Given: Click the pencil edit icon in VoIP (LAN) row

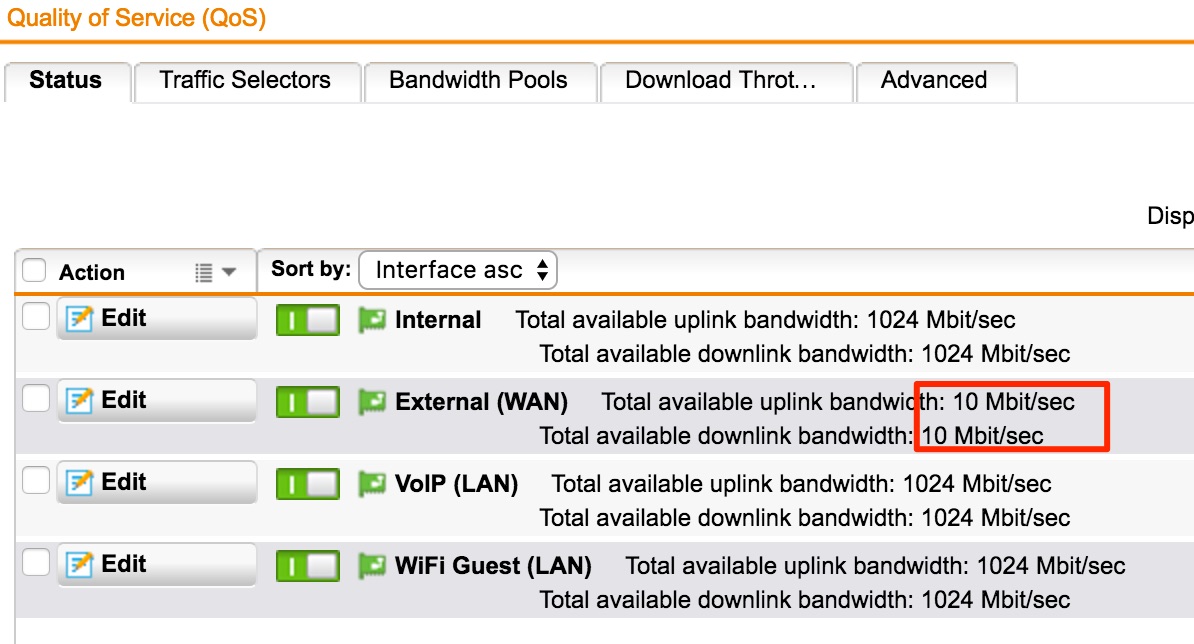Looking at the screenshot, I should click(x=79, y=483).
